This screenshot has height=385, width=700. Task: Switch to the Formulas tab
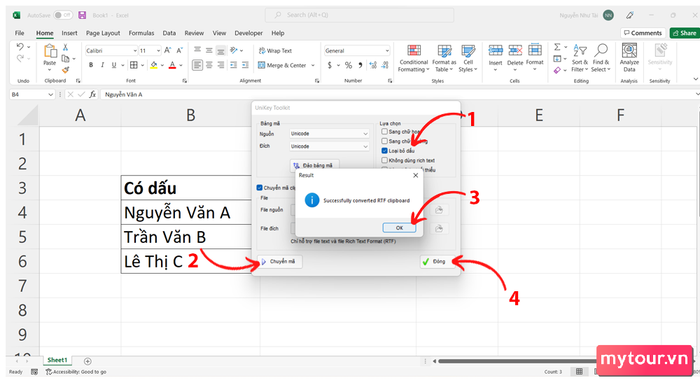point(141,33)
